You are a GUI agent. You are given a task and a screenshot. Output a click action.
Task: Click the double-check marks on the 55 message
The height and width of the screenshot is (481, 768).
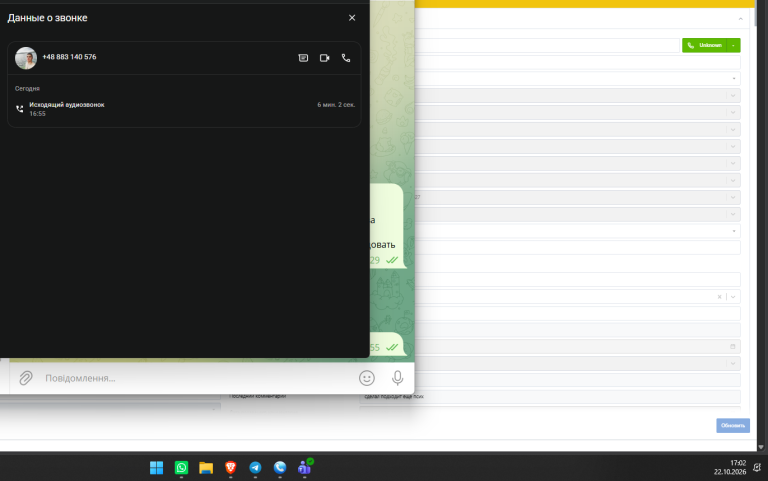[392, 347]
